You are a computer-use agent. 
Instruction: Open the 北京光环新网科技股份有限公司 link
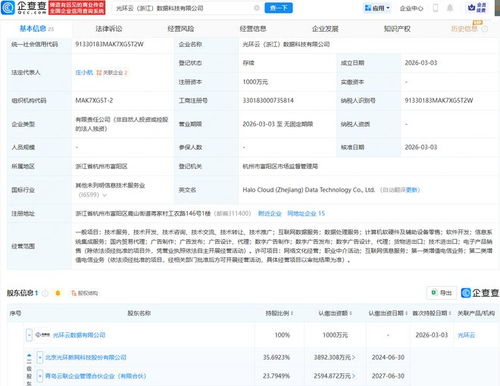[x=86, y=357]
